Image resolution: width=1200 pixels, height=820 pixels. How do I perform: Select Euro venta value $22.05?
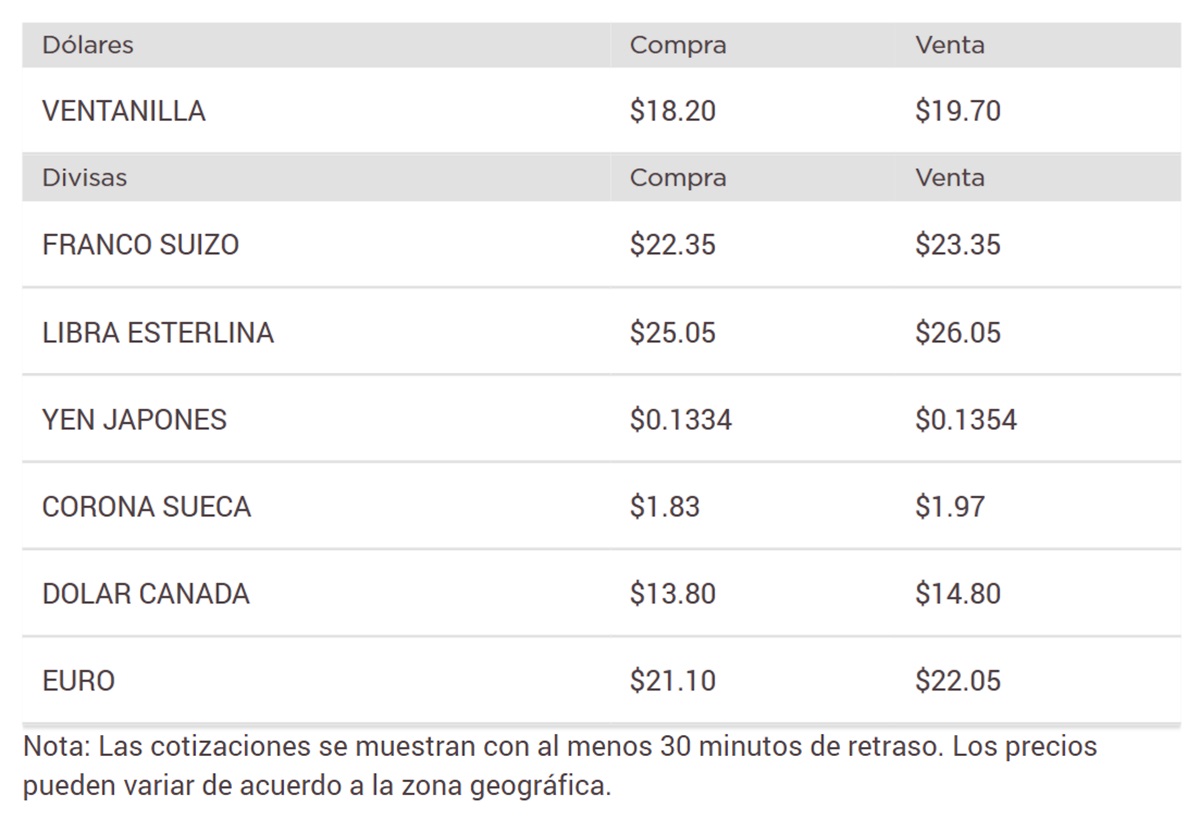958,682
